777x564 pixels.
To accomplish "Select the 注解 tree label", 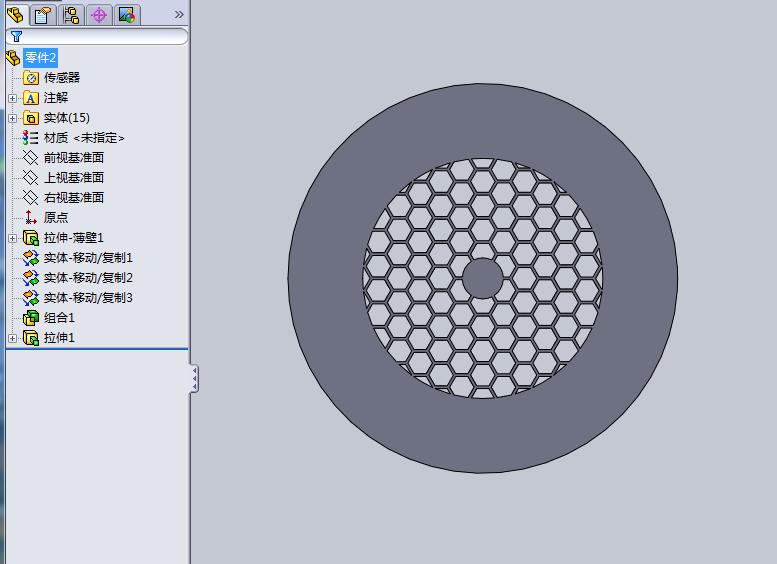I will pos(56,98).
